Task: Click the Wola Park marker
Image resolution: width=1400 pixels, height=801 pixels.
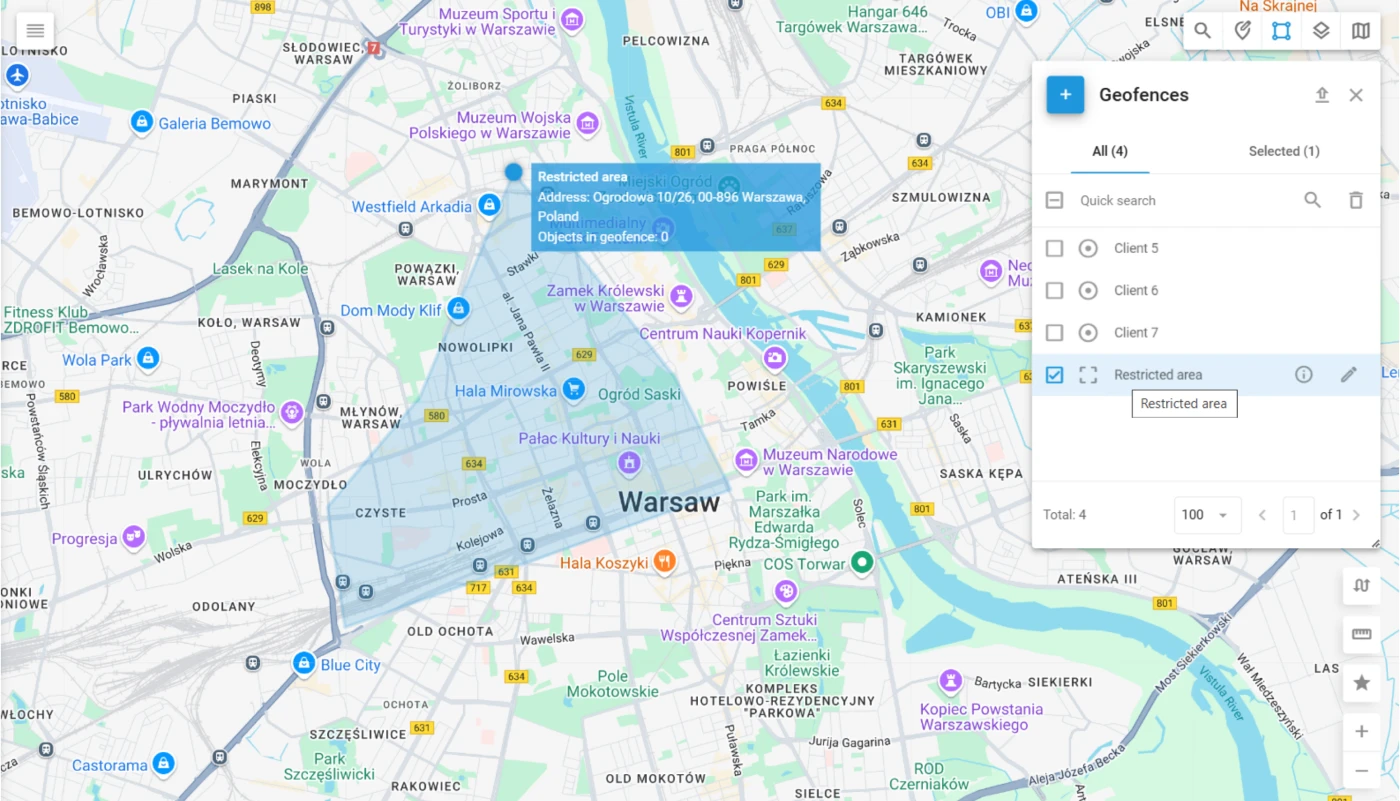Action: 148,358
